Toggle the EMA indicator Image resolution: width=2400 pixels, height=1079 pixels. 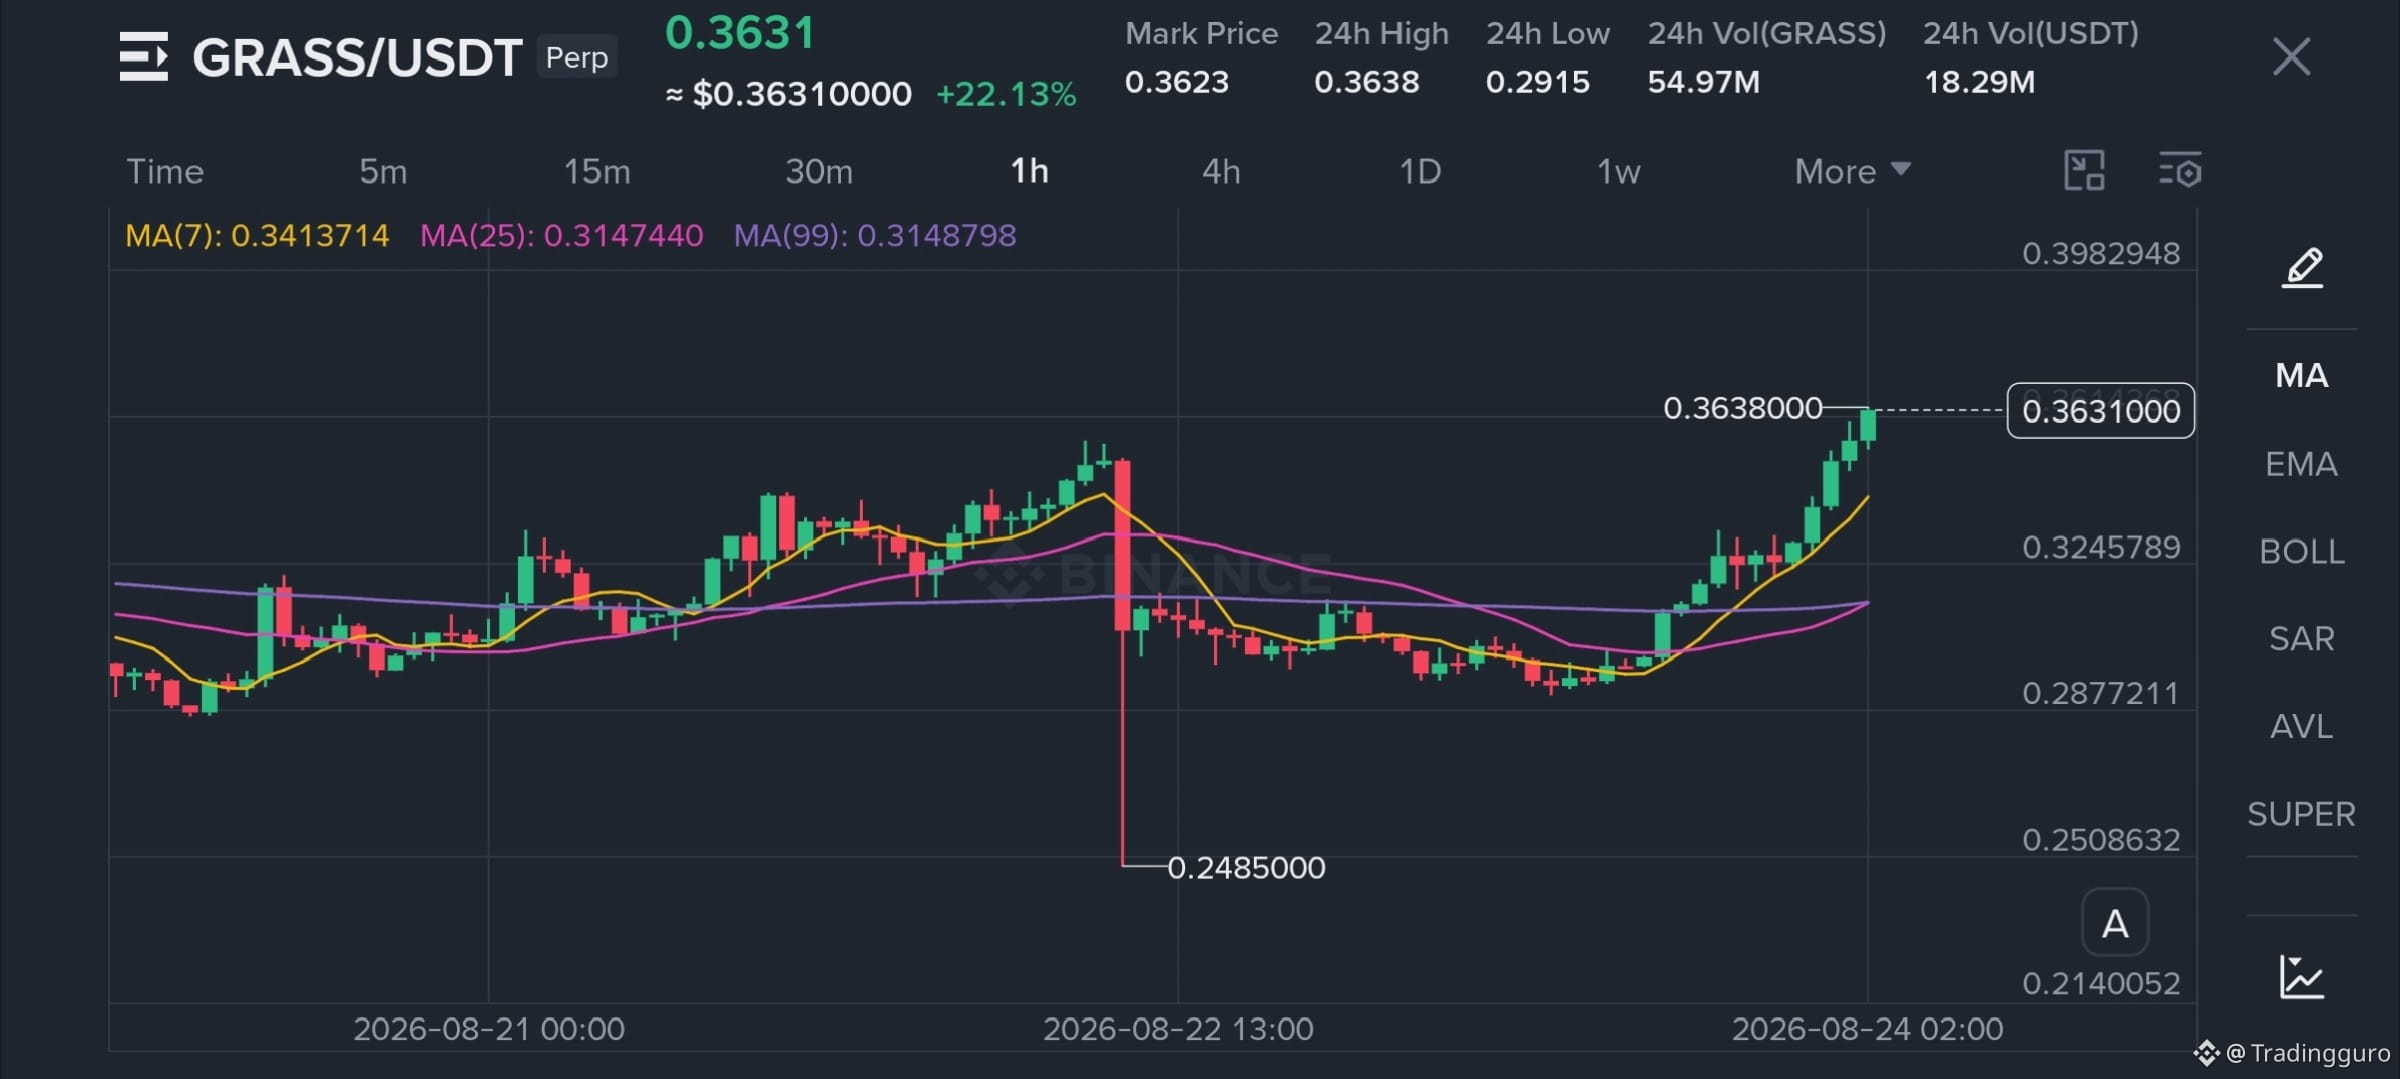pyautogui.click(x=2302, y=464)
